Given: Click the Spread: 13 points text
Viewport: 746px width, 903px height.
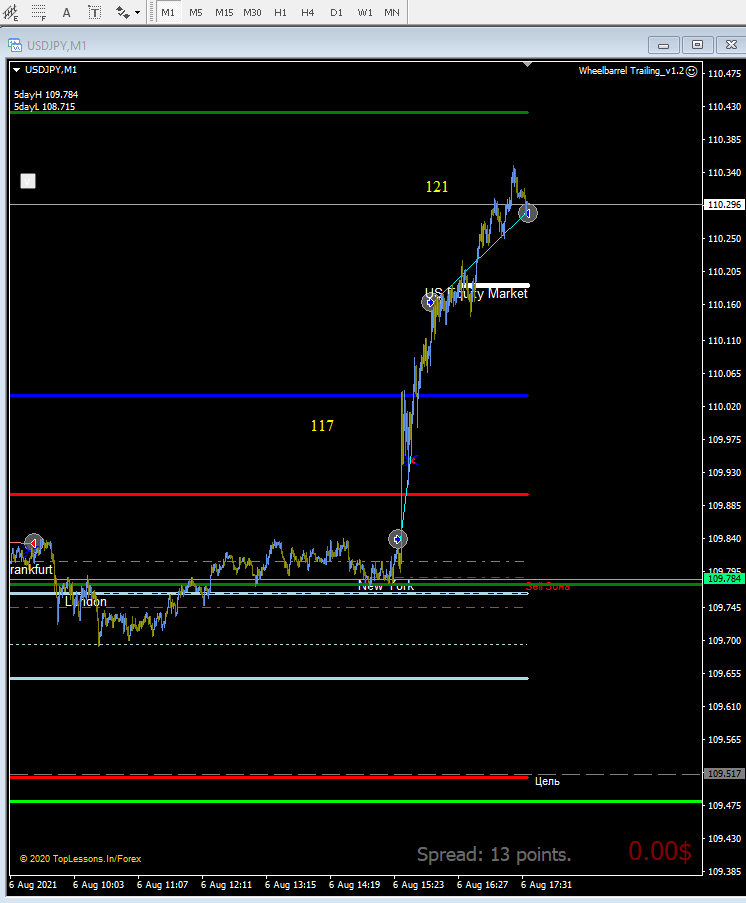Looking at the screenshot, I should 494,854.
